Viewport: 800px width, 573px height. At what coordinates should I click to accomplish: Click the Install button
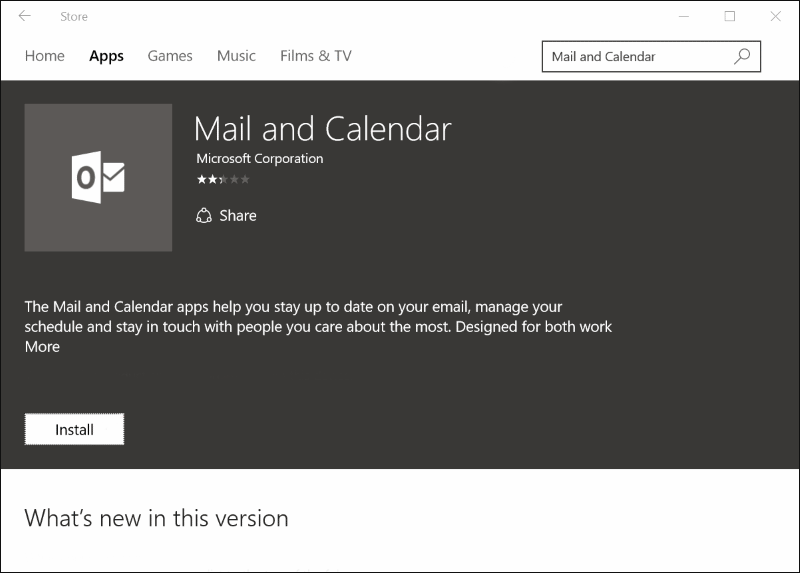[74, 429]
